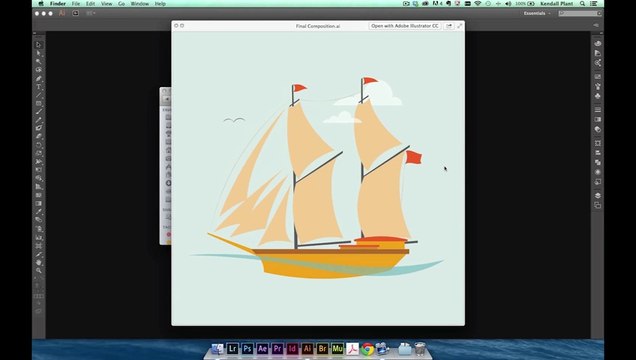Open the Arrange Documents dropdown
The width and height of the screenshot is (636, 360).
point(90,13)
